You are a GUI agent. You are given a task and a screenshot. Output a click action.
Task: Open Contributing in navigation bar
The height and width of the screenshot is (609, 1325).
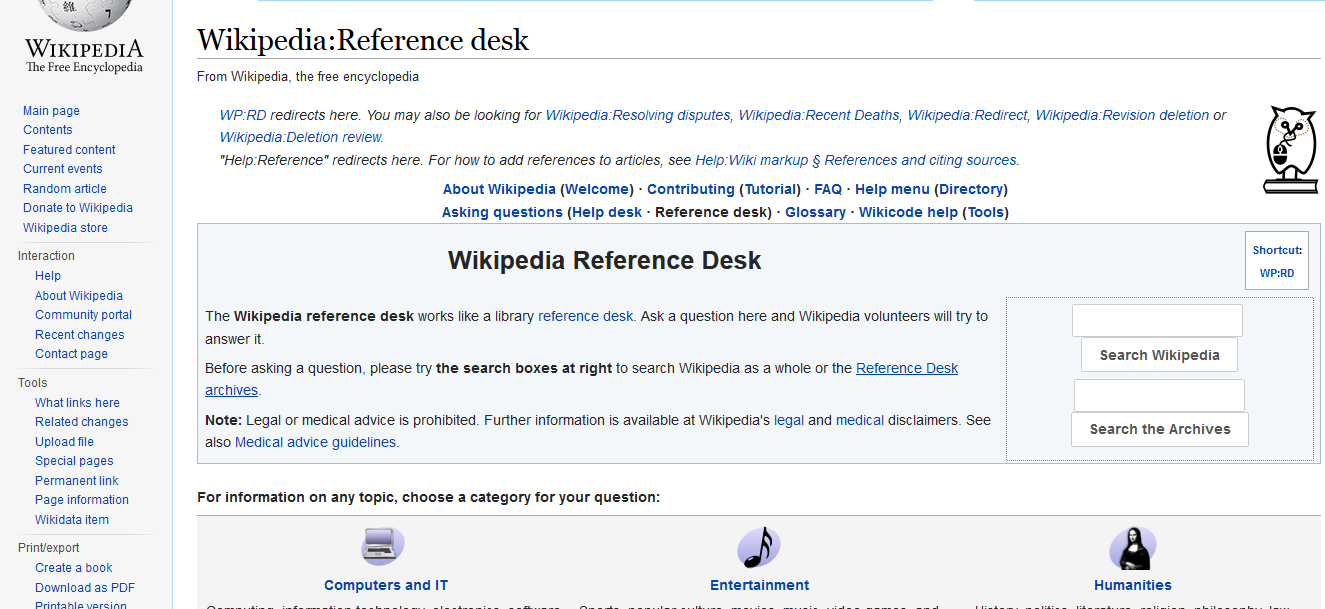[x=691, y=189]
